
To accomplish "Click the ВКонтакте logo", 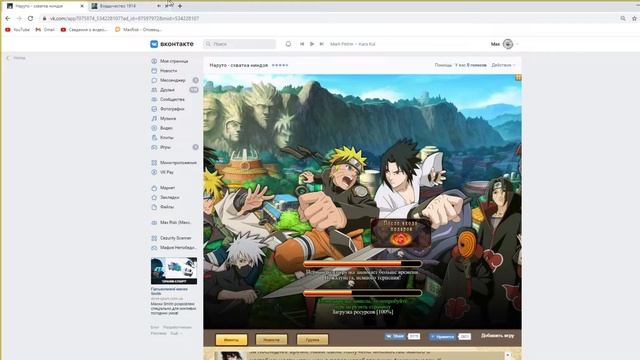I will coord(172,44).
